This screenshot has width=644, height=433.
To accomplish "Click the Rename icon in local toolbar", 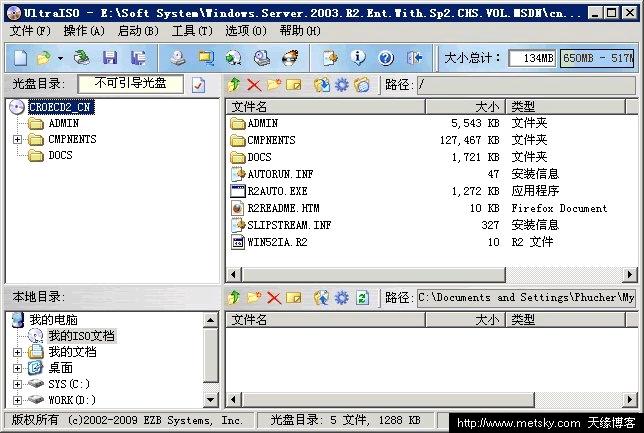I will [294, 297].
